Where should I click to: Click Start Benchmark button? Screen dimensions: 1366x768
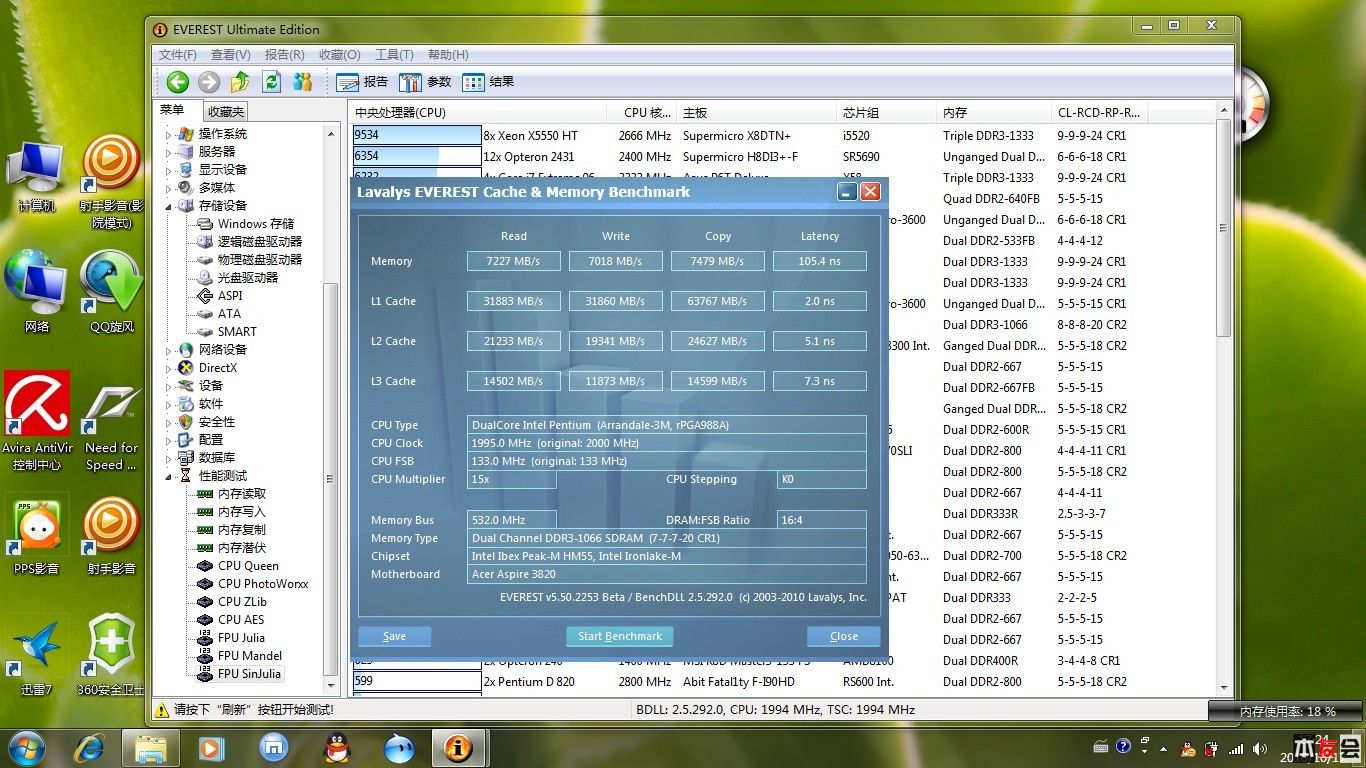tap(620, 636)
